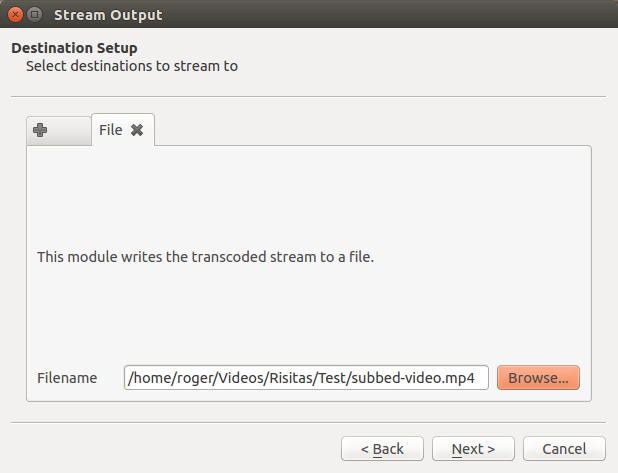Close the Stream Output window
Viewport: 618px width, 473px height.
pos(15,15)
